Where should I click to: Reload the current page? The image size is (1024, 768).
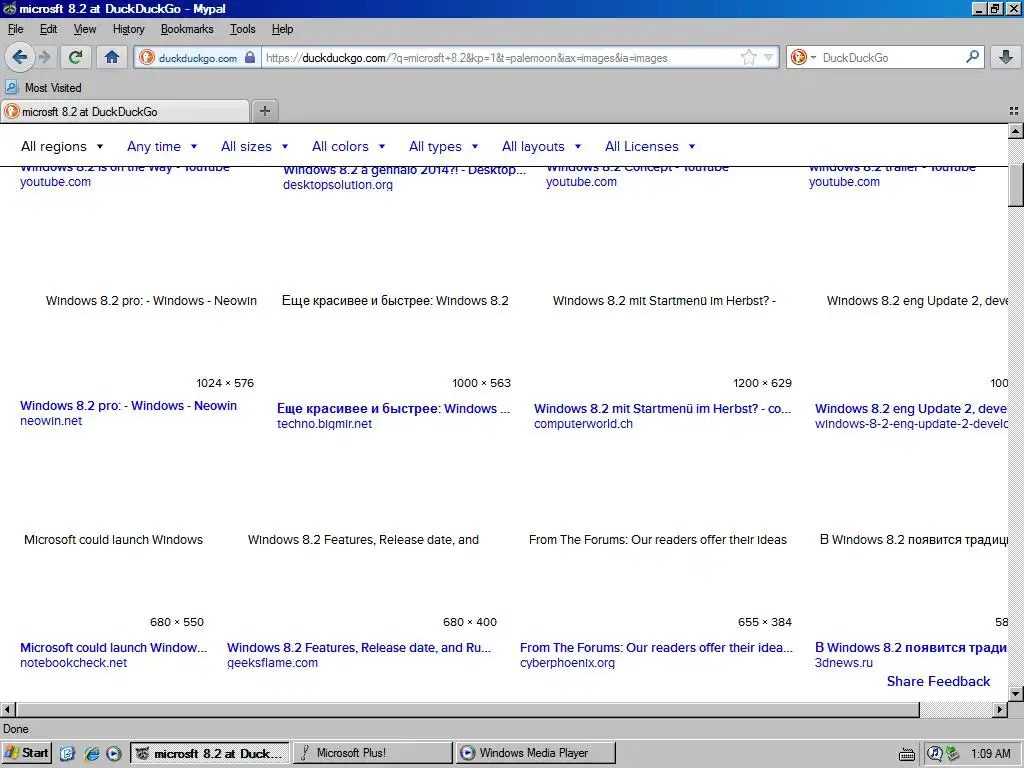tap(75, 57)
